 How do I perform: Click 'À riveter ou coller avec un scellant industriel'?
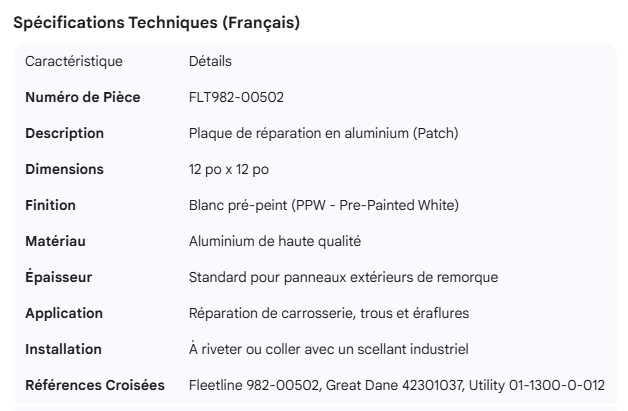pos(329,349)
